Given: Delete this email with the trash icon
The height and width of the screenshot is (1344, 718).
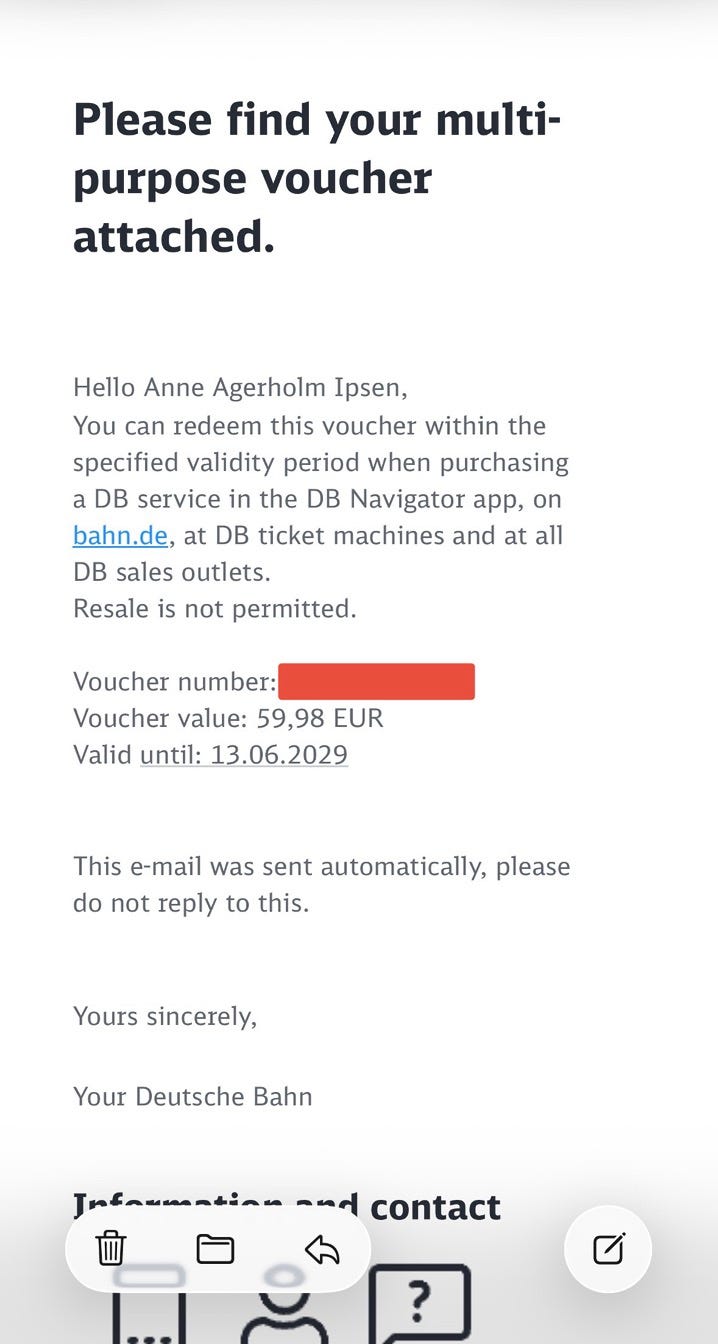Looking at the screenshot, I should [110, 1249].
